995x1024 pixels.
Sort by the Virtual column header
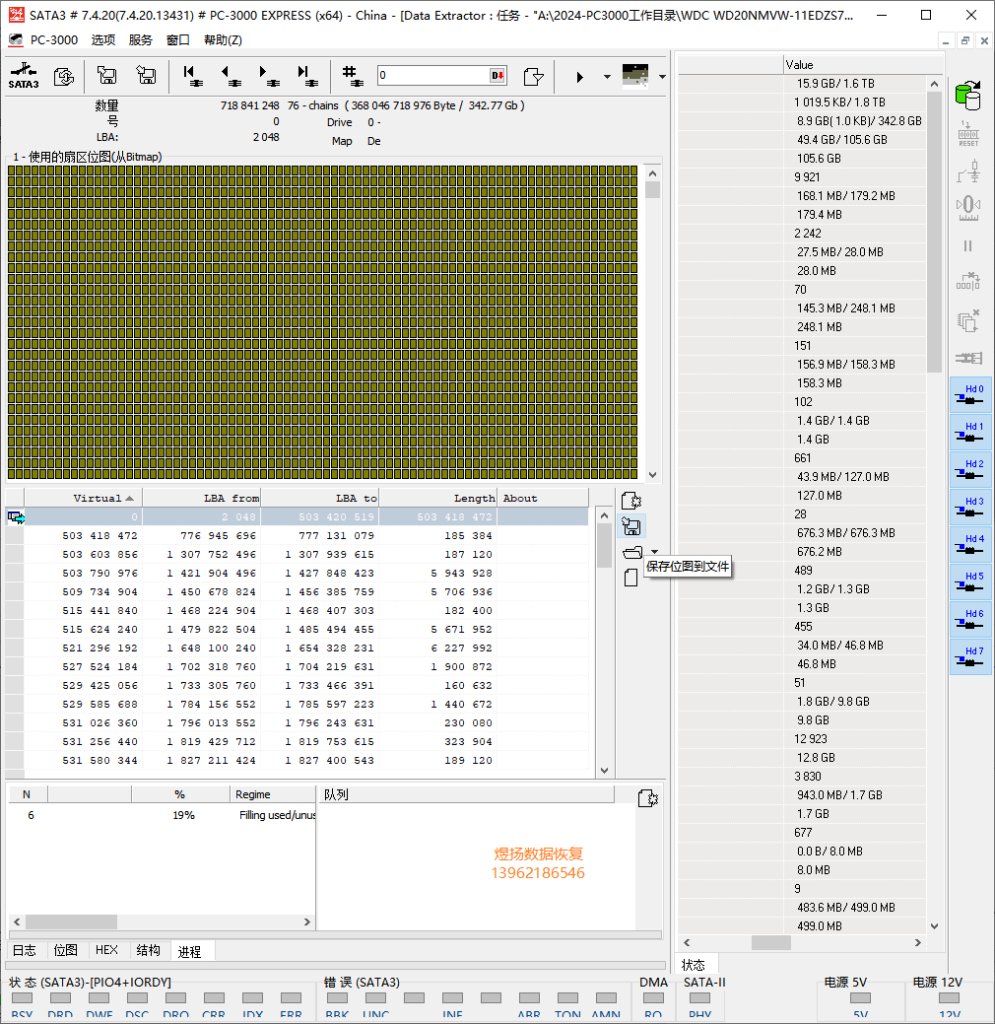point(84,498)
